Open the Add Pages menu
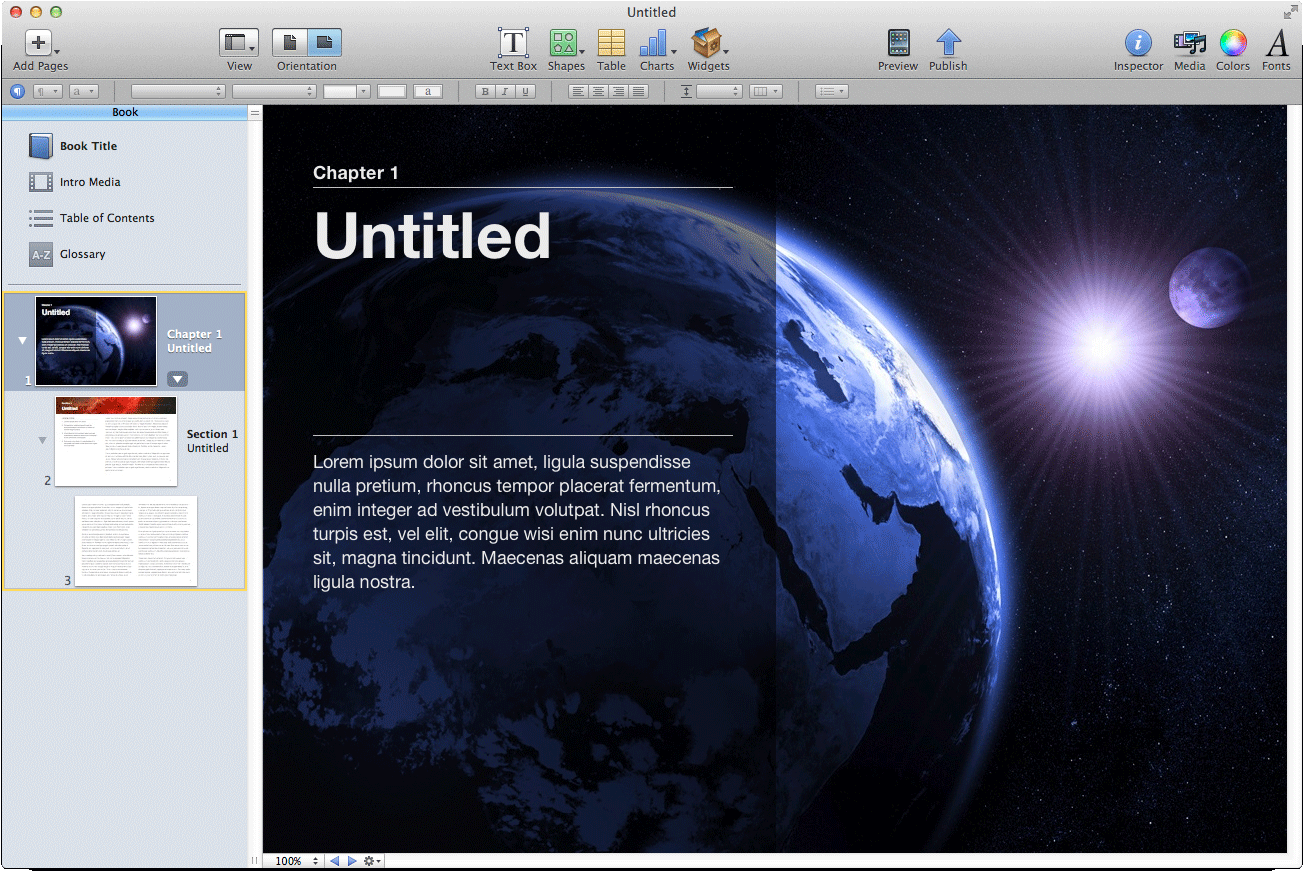 click(40, 43)
